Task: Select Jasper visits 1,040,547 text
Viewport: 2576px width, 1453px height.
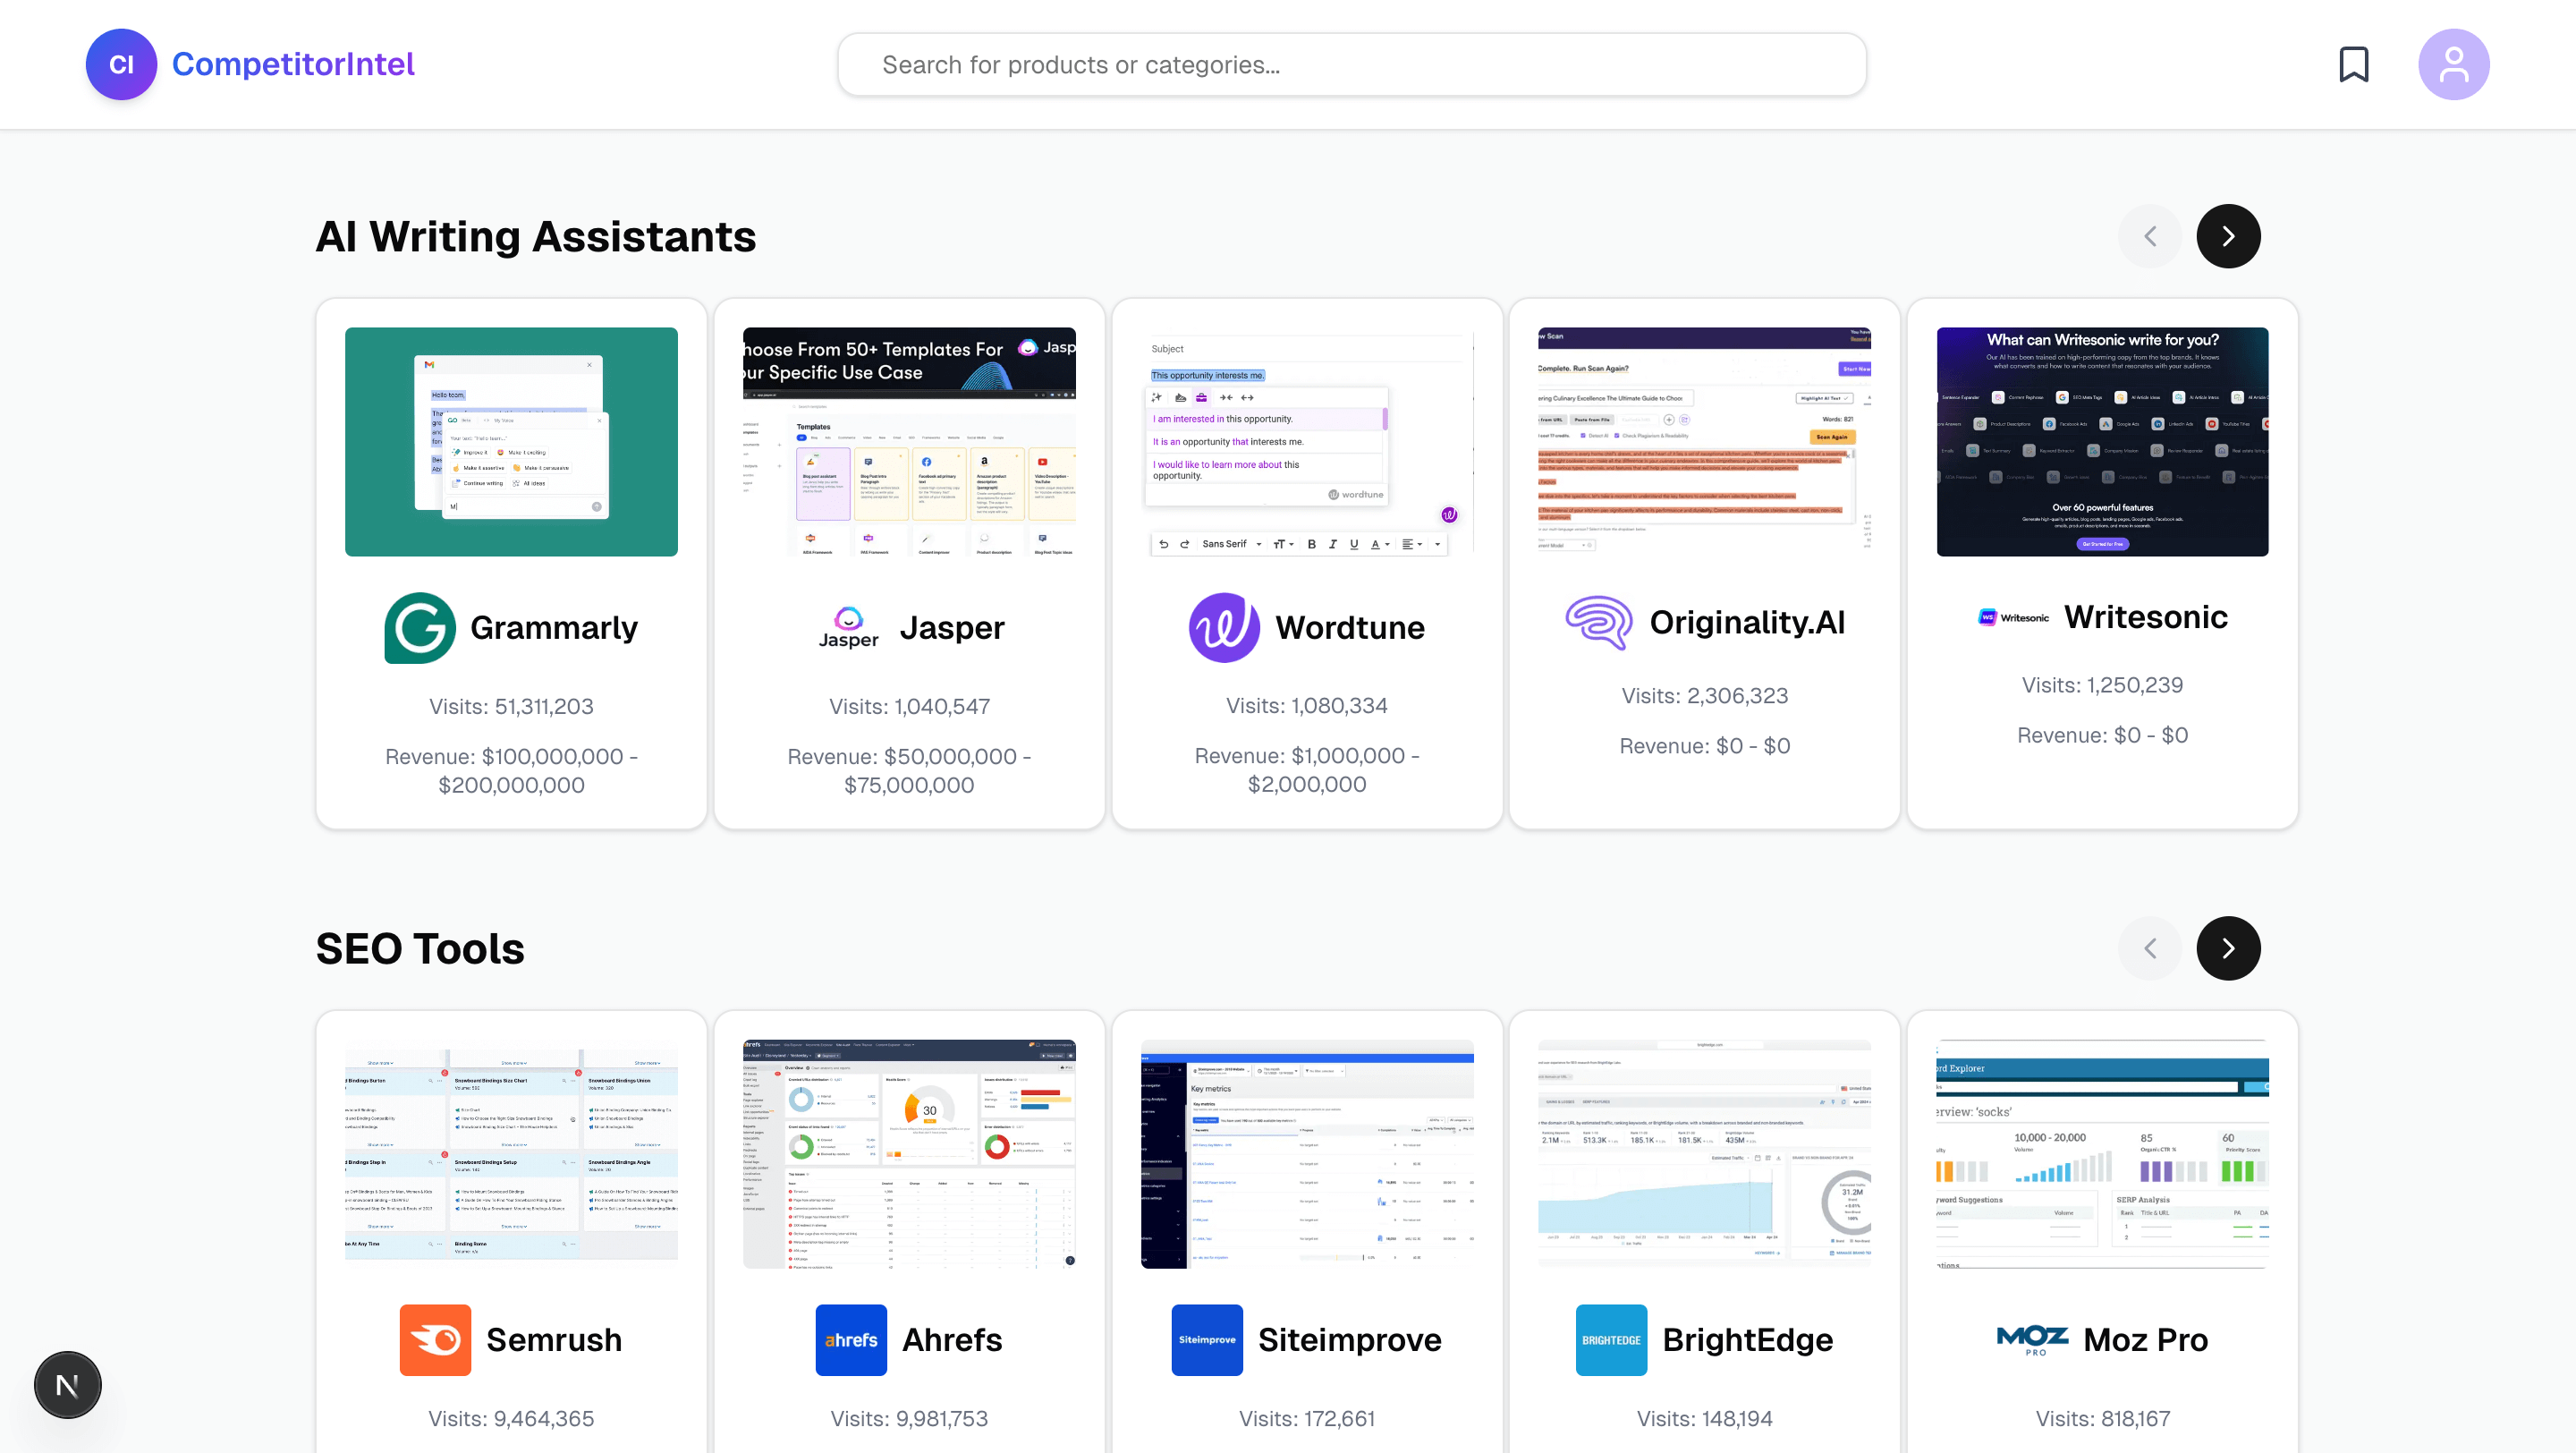Action: [909, 707]
